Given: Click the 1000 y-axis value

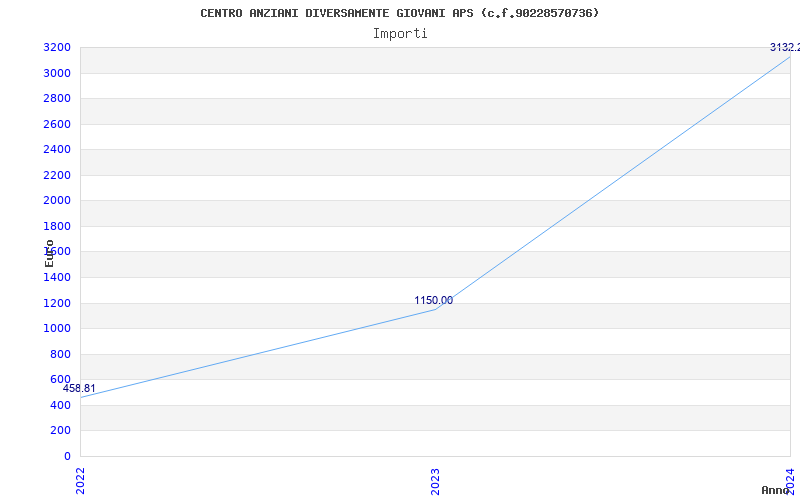Looking at the screenshot, I should click(x=57, y=329).
